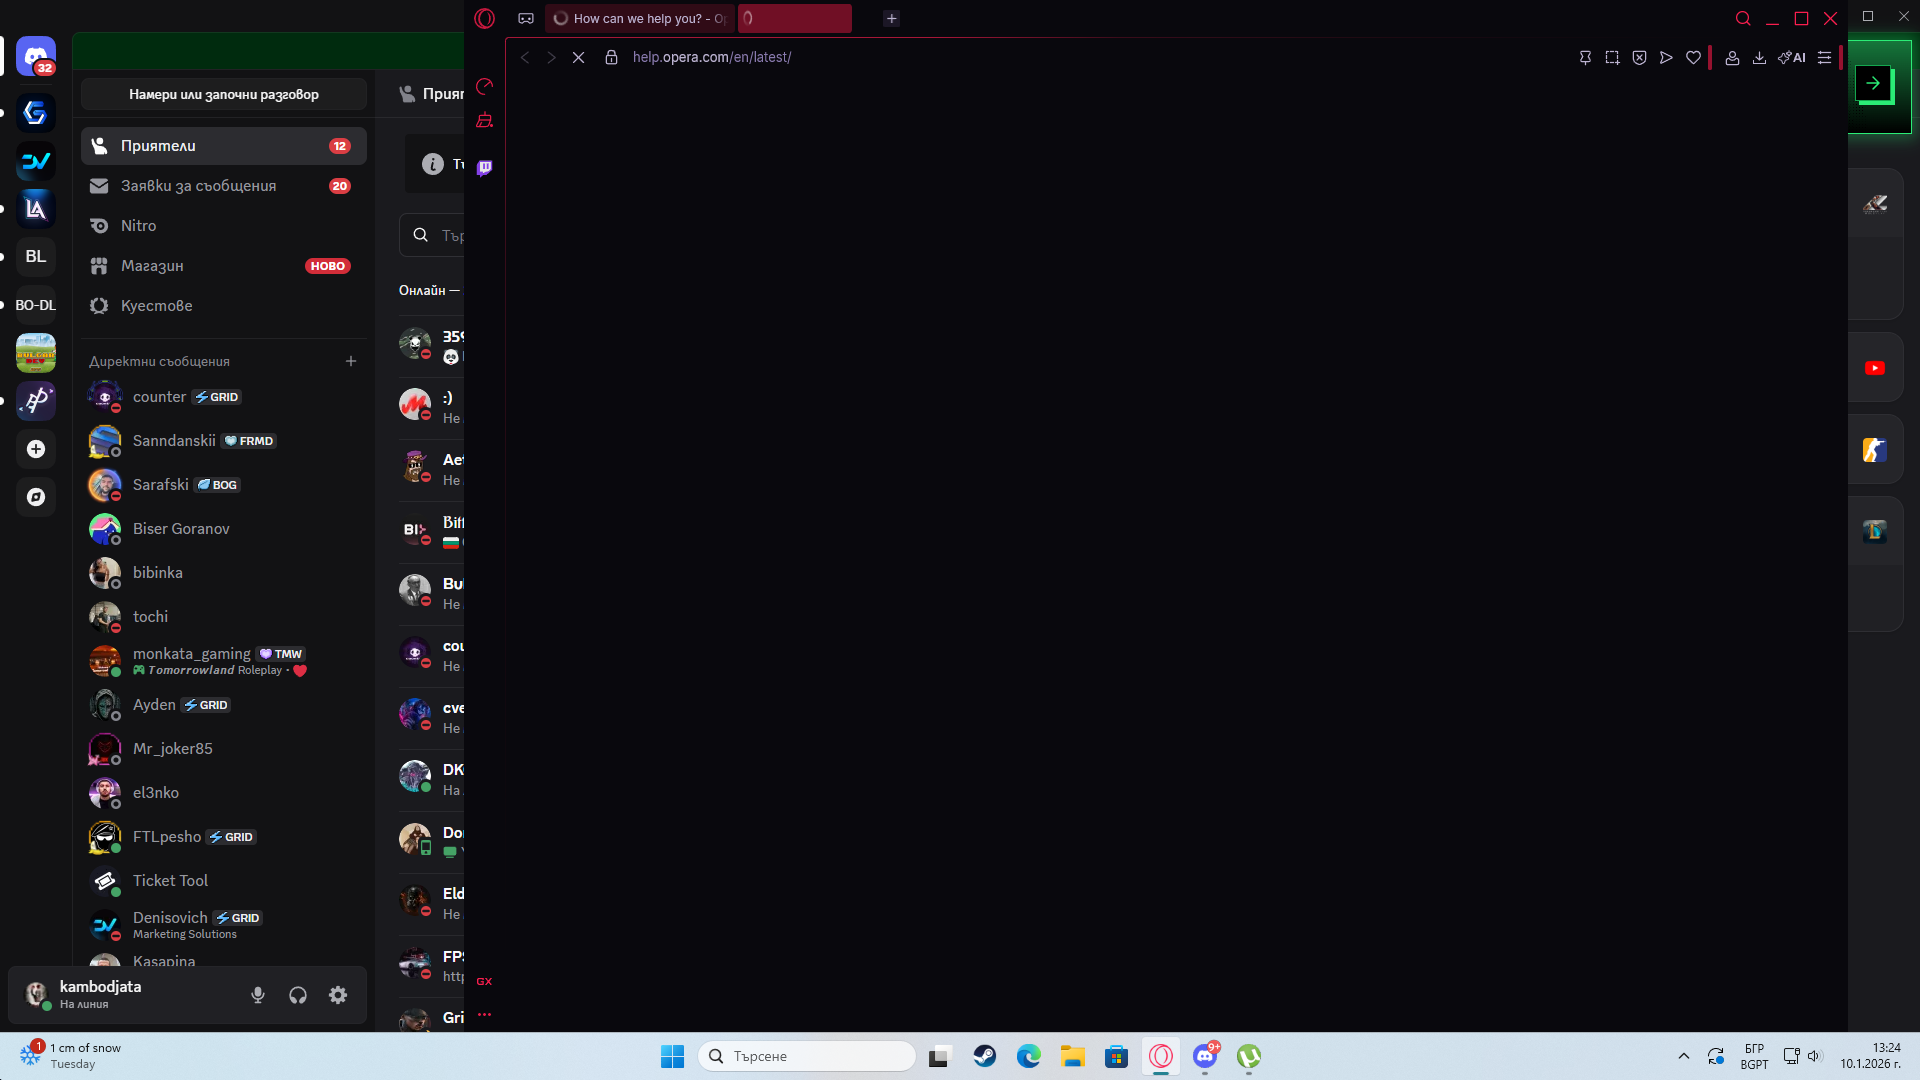Show hidden system tray icons chevron
This screenshot has width=1920, height=1080.
[x=1684, y=1056]
